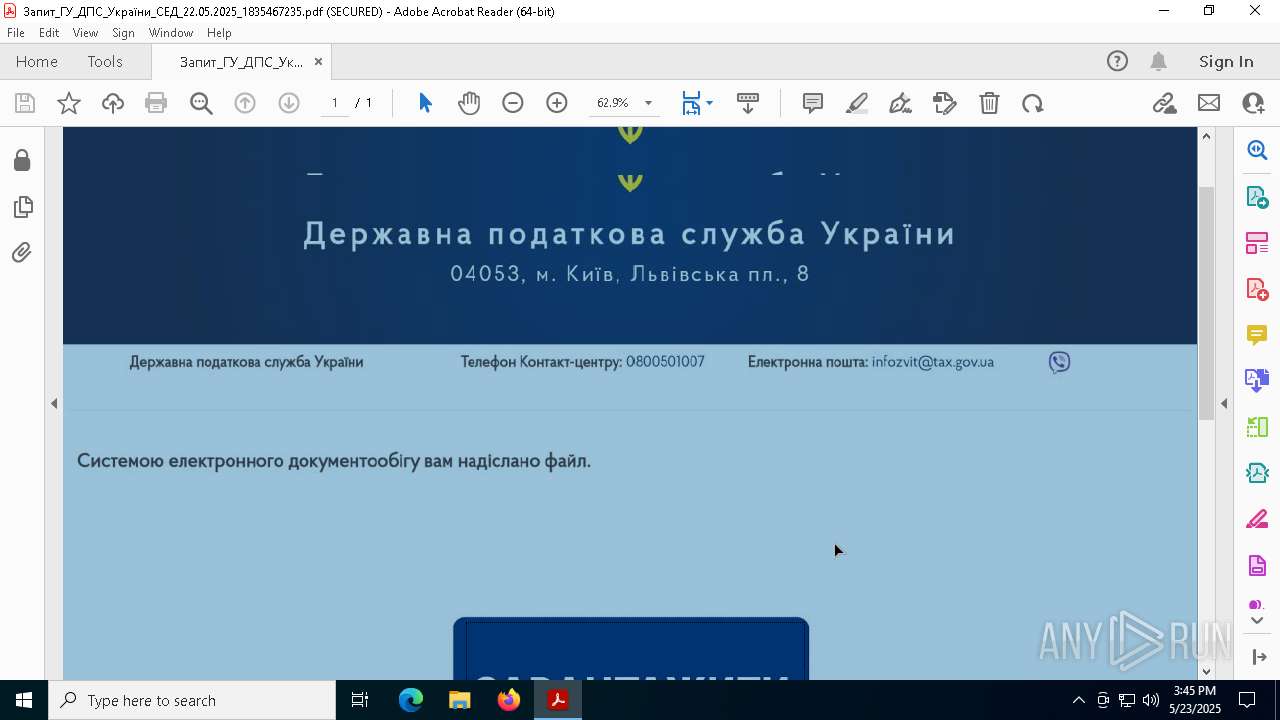Open the attachments paperclip panel
The image size is (1280, 720).
click(22, 253)
